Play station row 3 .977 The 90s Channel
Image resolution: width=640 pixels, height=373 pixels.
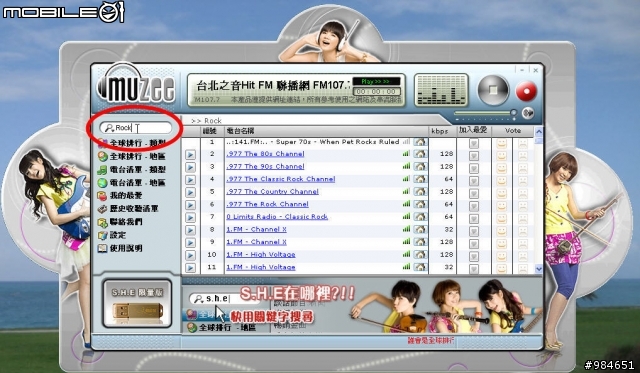190,167
